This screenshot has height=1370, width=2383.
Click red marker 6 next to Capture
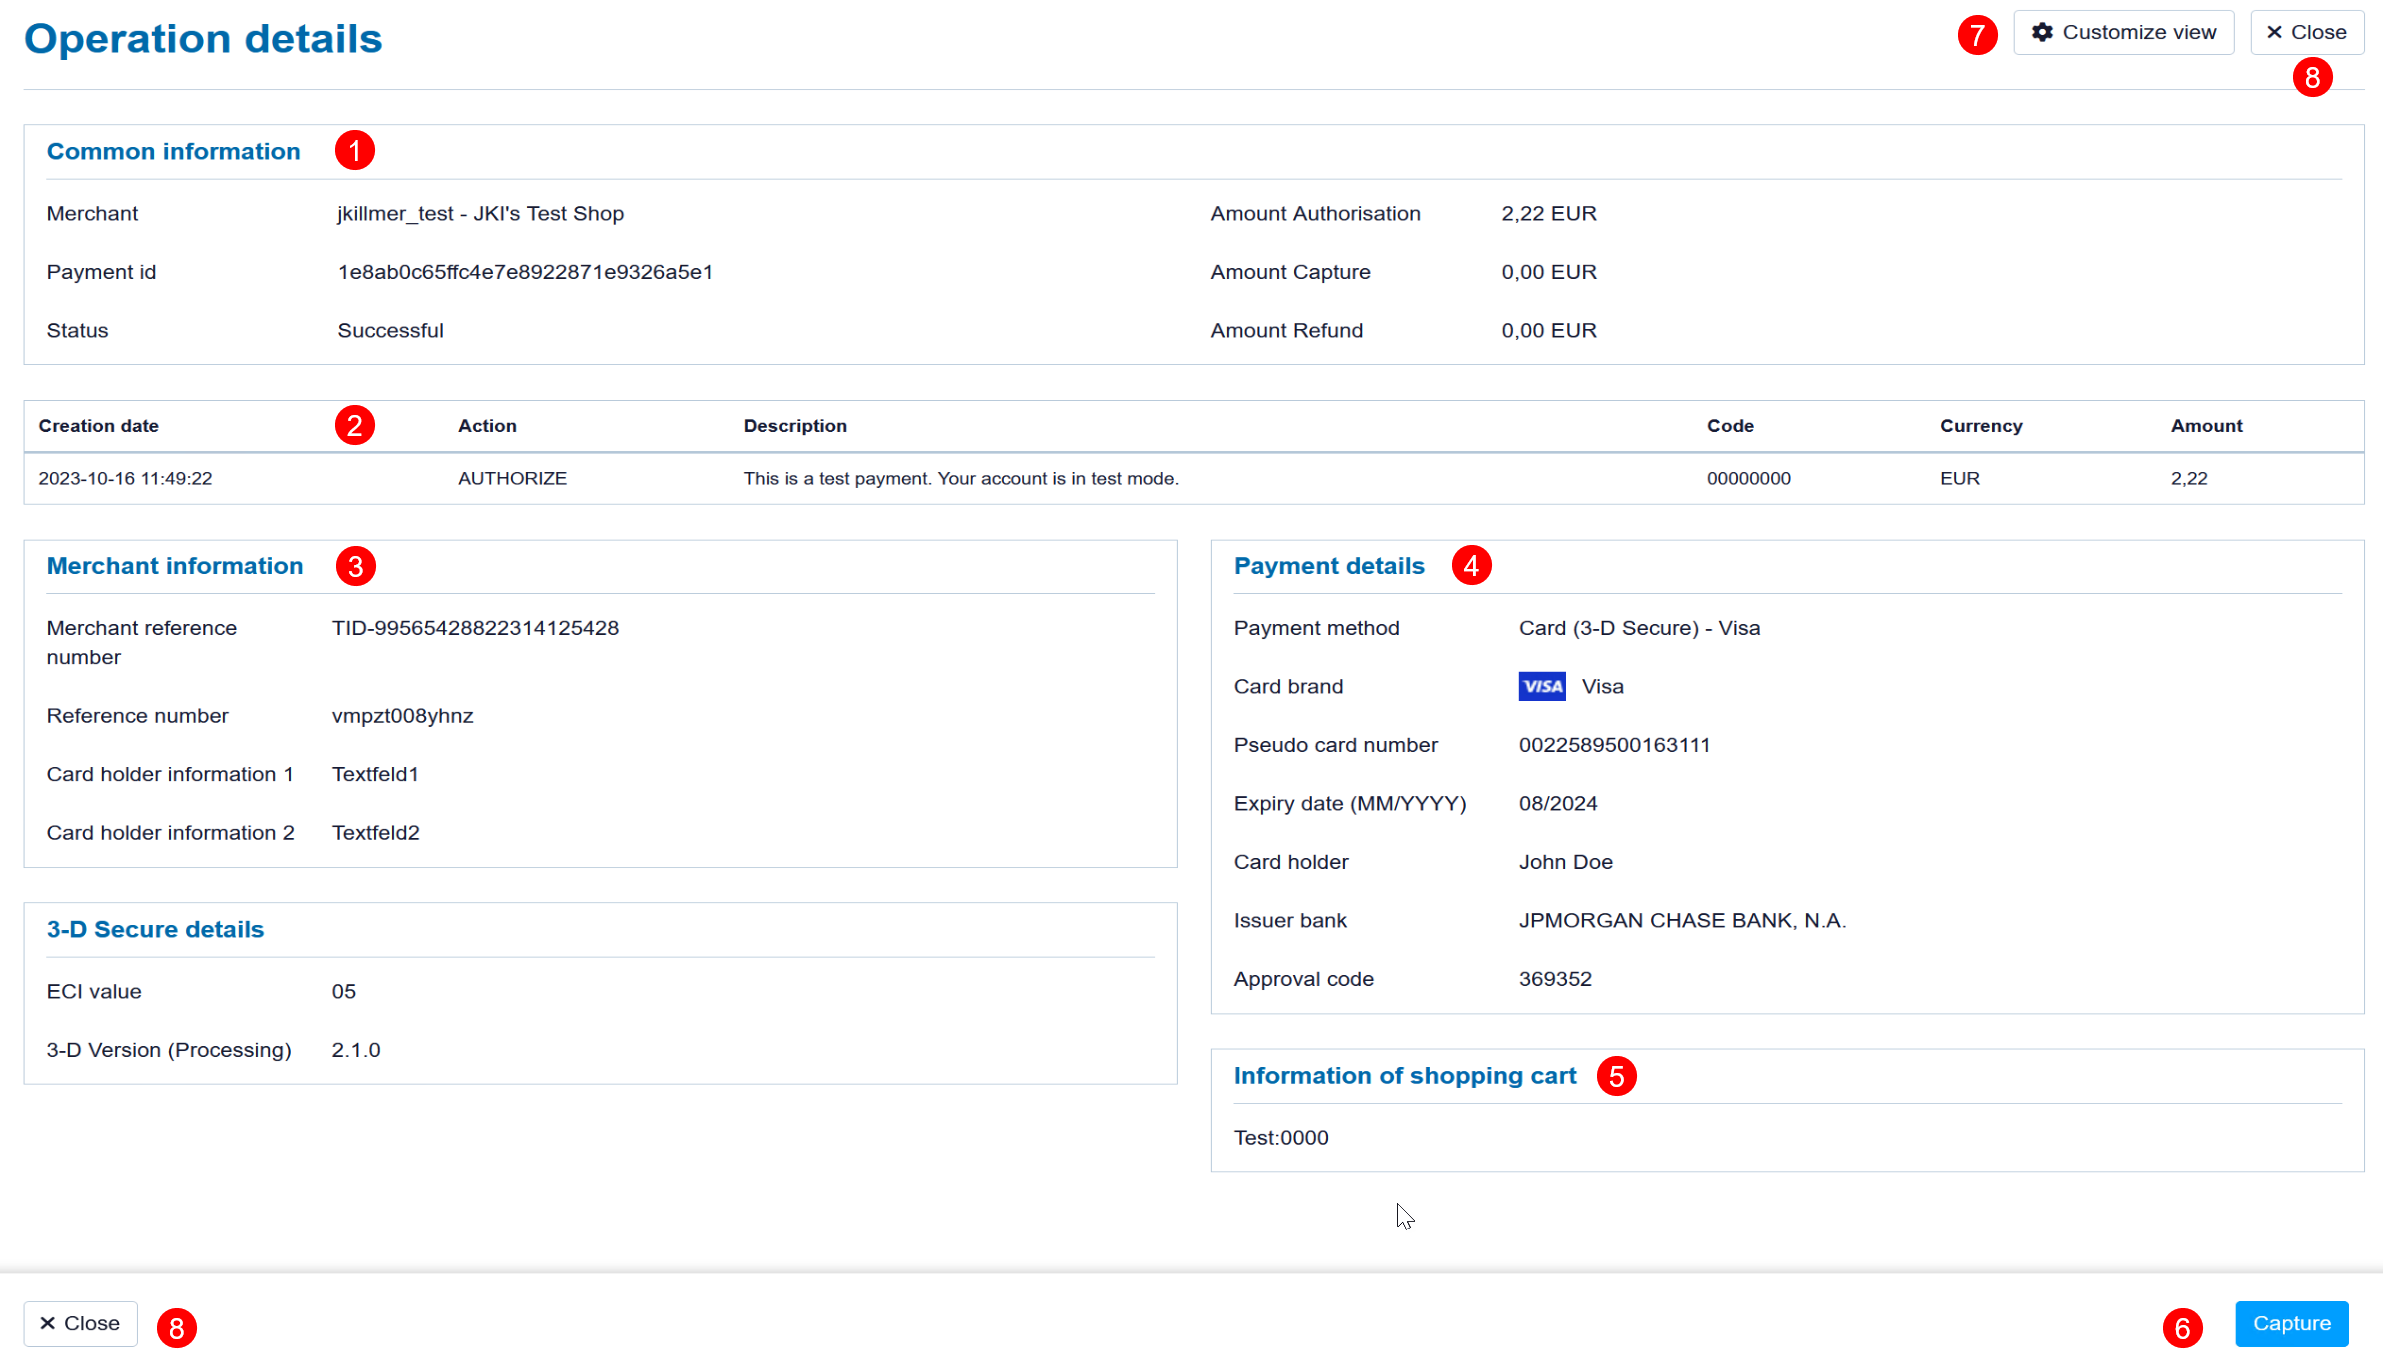tap(2182, 1328)
